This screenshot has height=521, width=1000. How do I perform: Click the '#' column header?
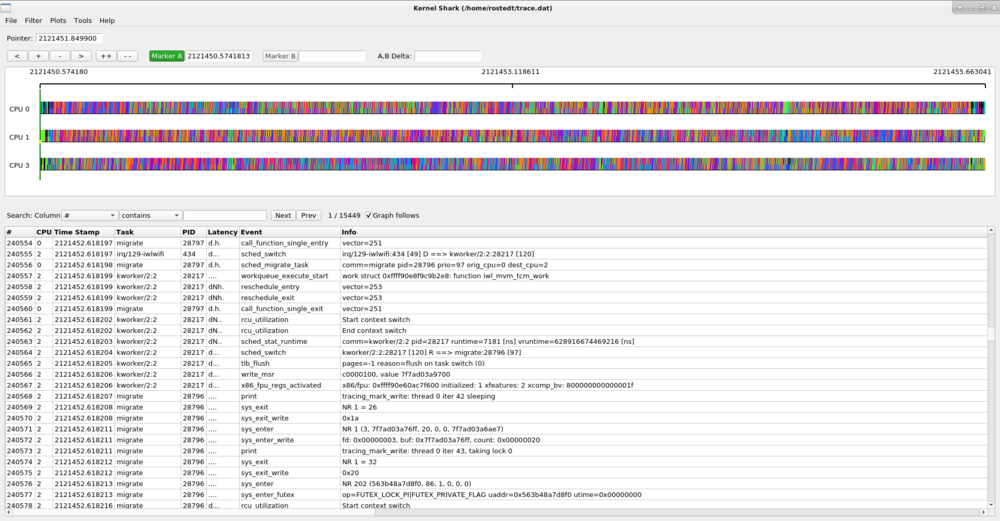[x=20, y=232]
